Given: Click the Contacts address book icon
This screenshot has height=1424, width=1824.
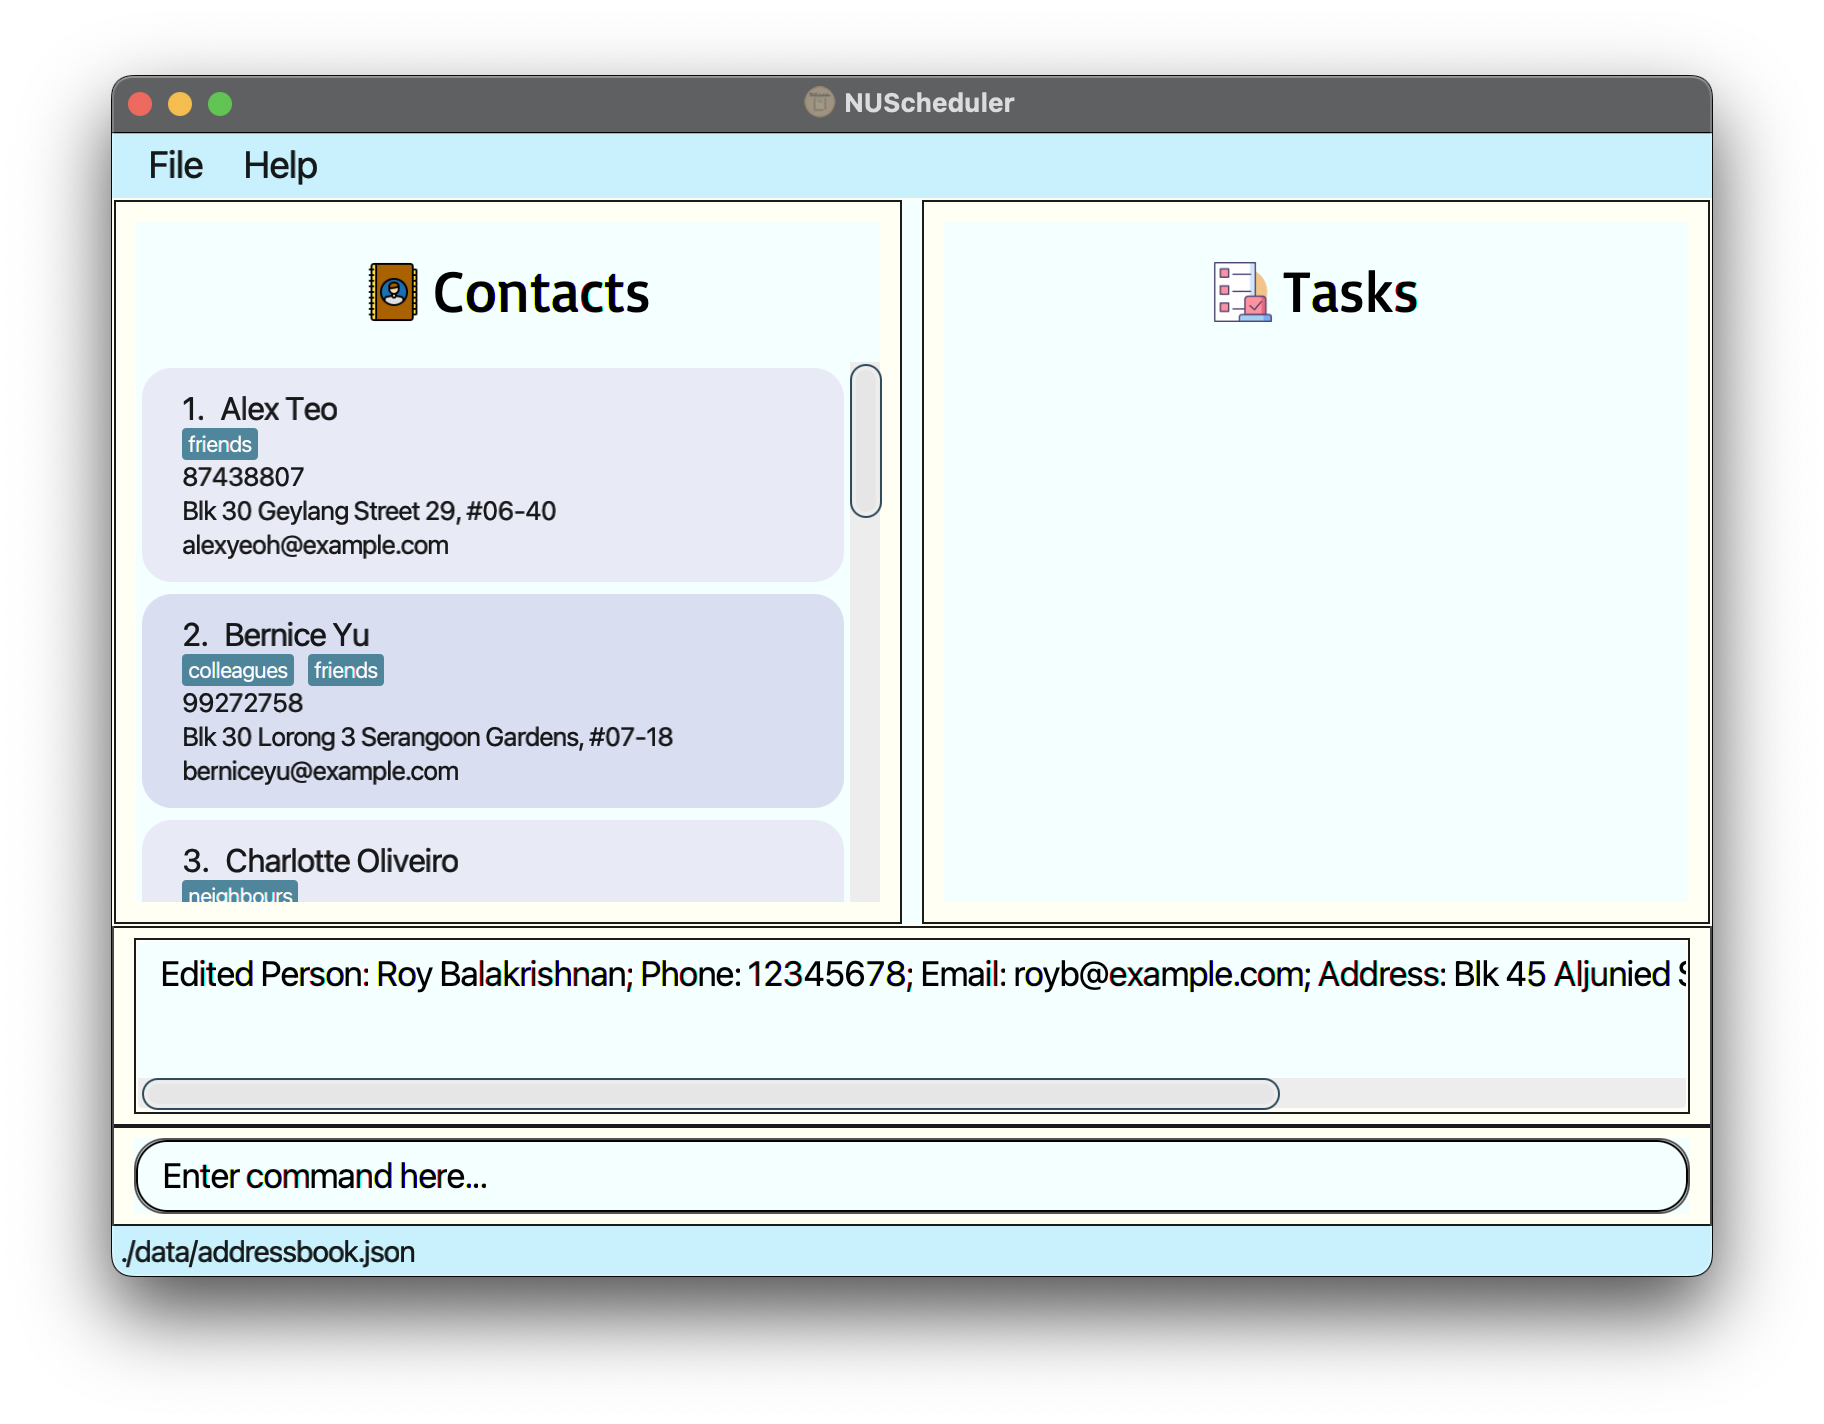Looking at the screenshot, I should [393, 292].
